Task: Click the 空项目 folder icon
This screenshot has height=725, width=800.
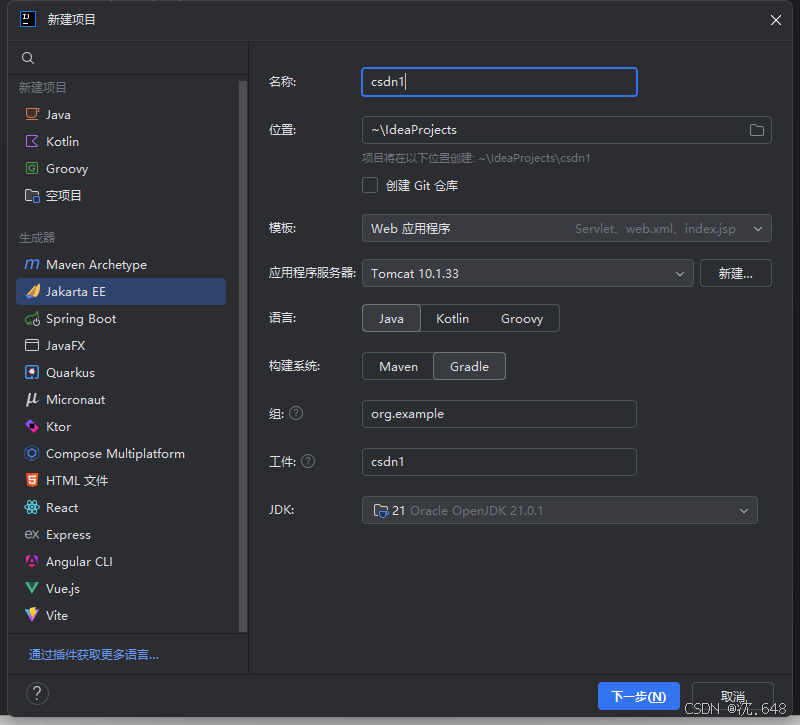Action: (x=32, y=195)
